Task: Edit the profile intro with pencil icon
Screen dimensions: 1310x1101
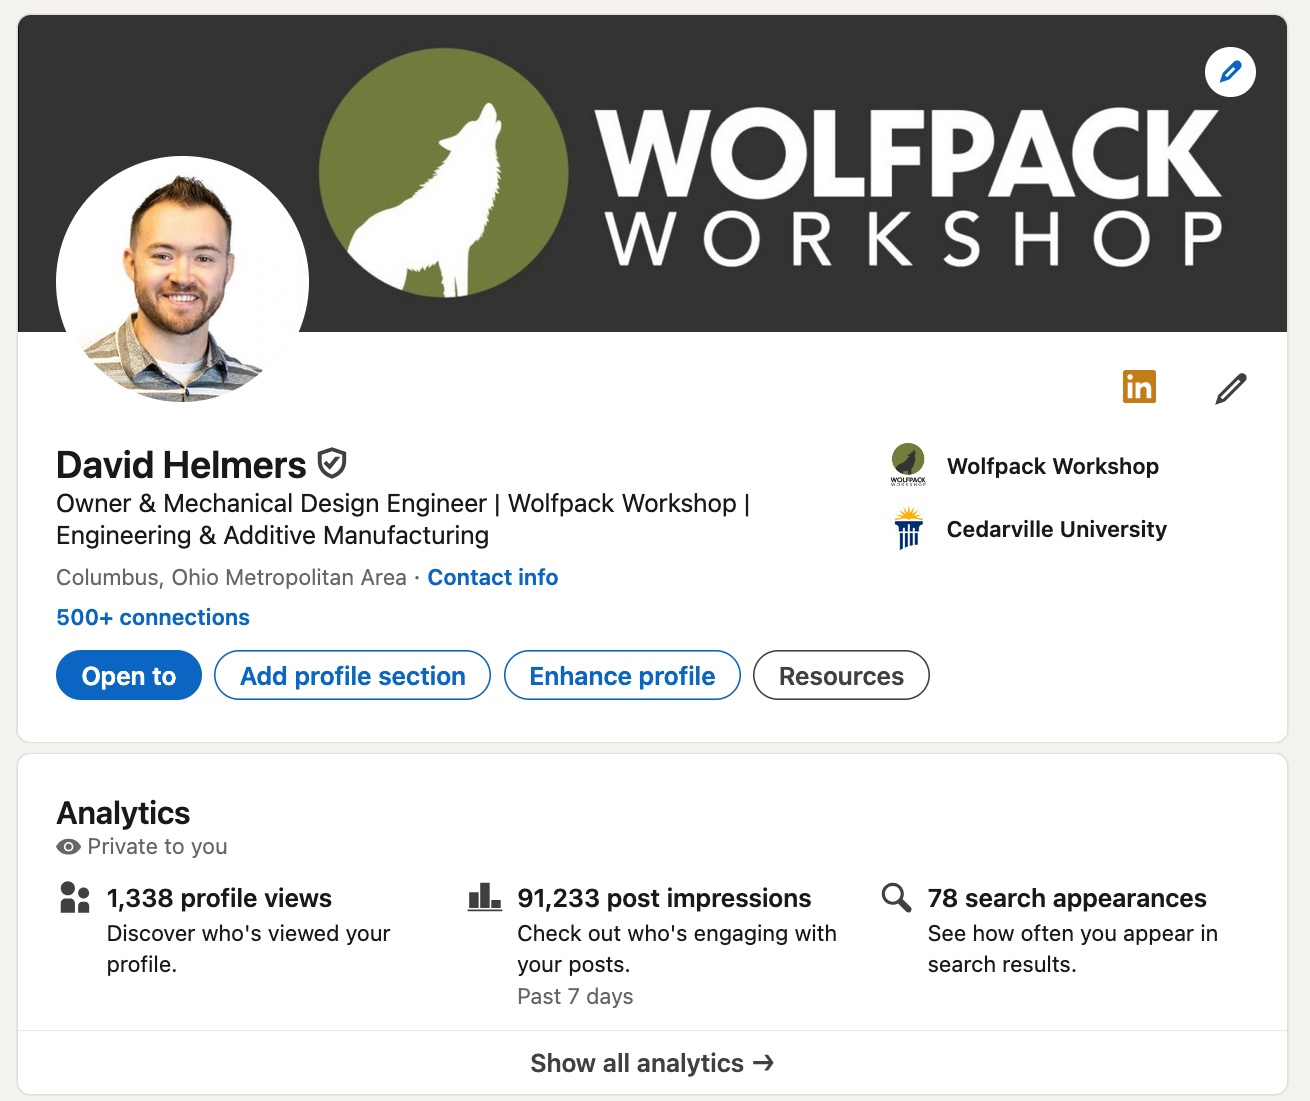Action: click(x=1231, y=388)
